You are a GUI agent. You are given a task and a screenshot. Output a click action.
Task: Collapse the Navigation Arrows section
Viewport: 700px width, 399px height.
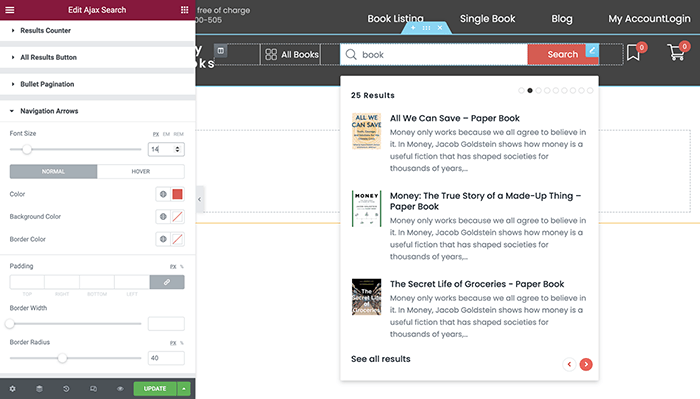tap(97, 111)
